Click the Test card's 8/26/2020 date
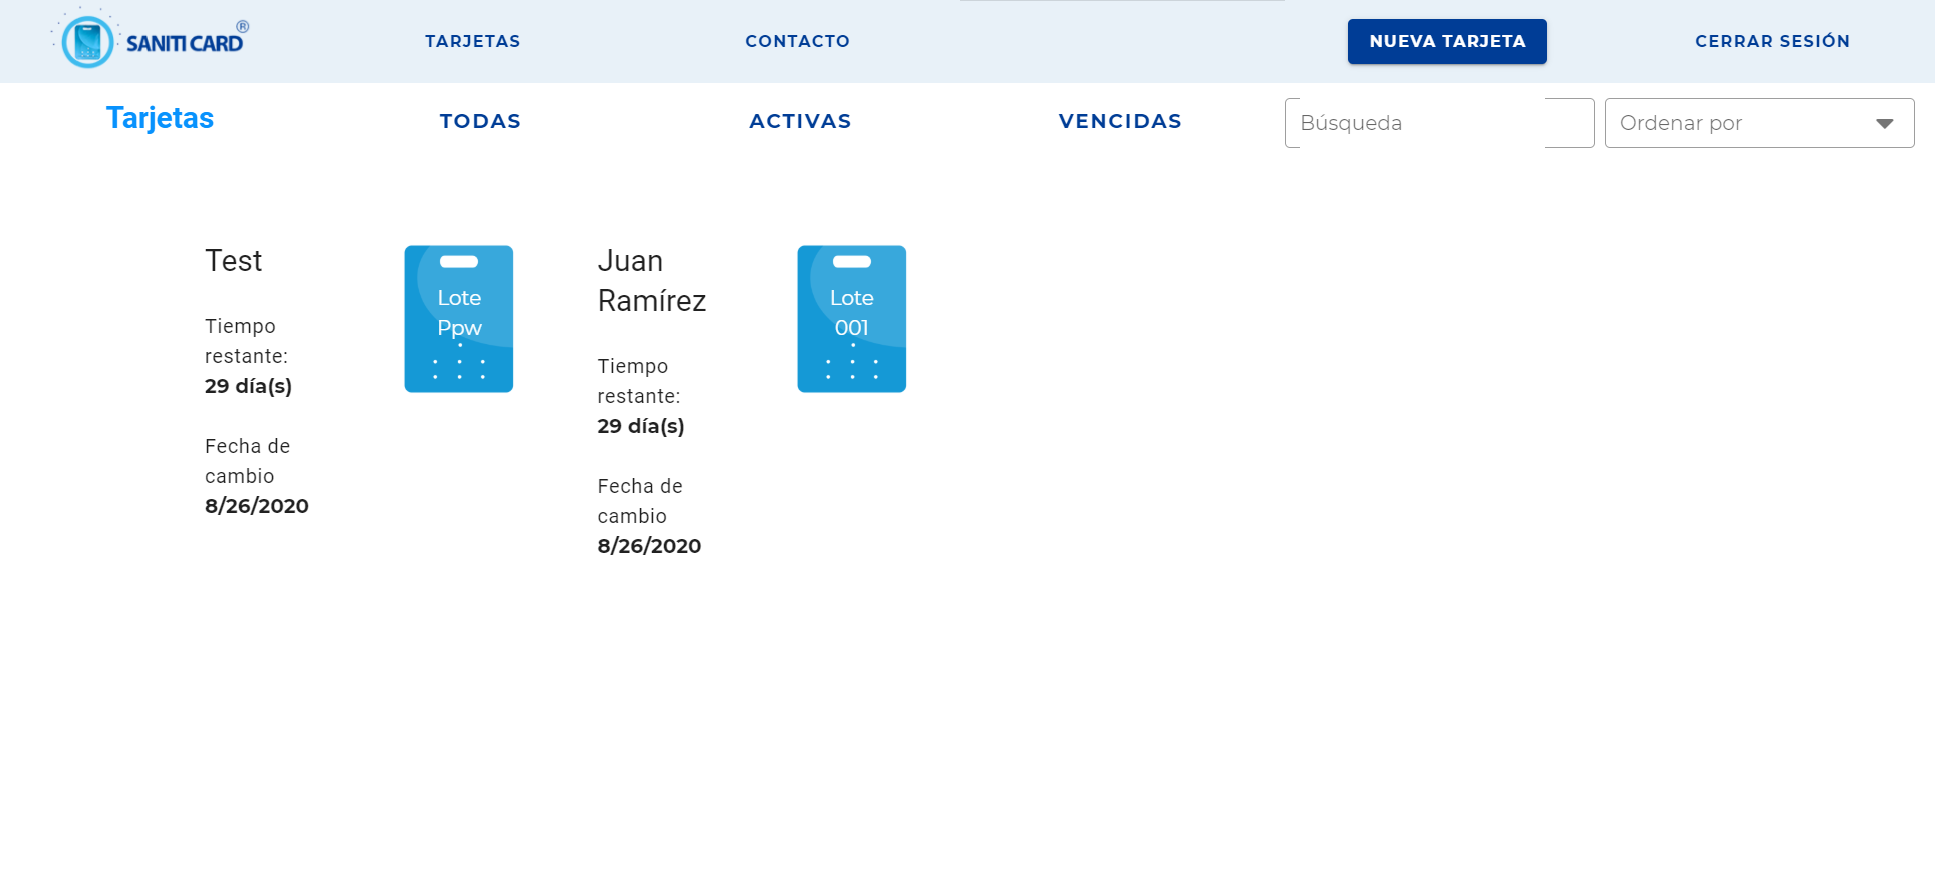1935x882 pixels. coord(257,506)
